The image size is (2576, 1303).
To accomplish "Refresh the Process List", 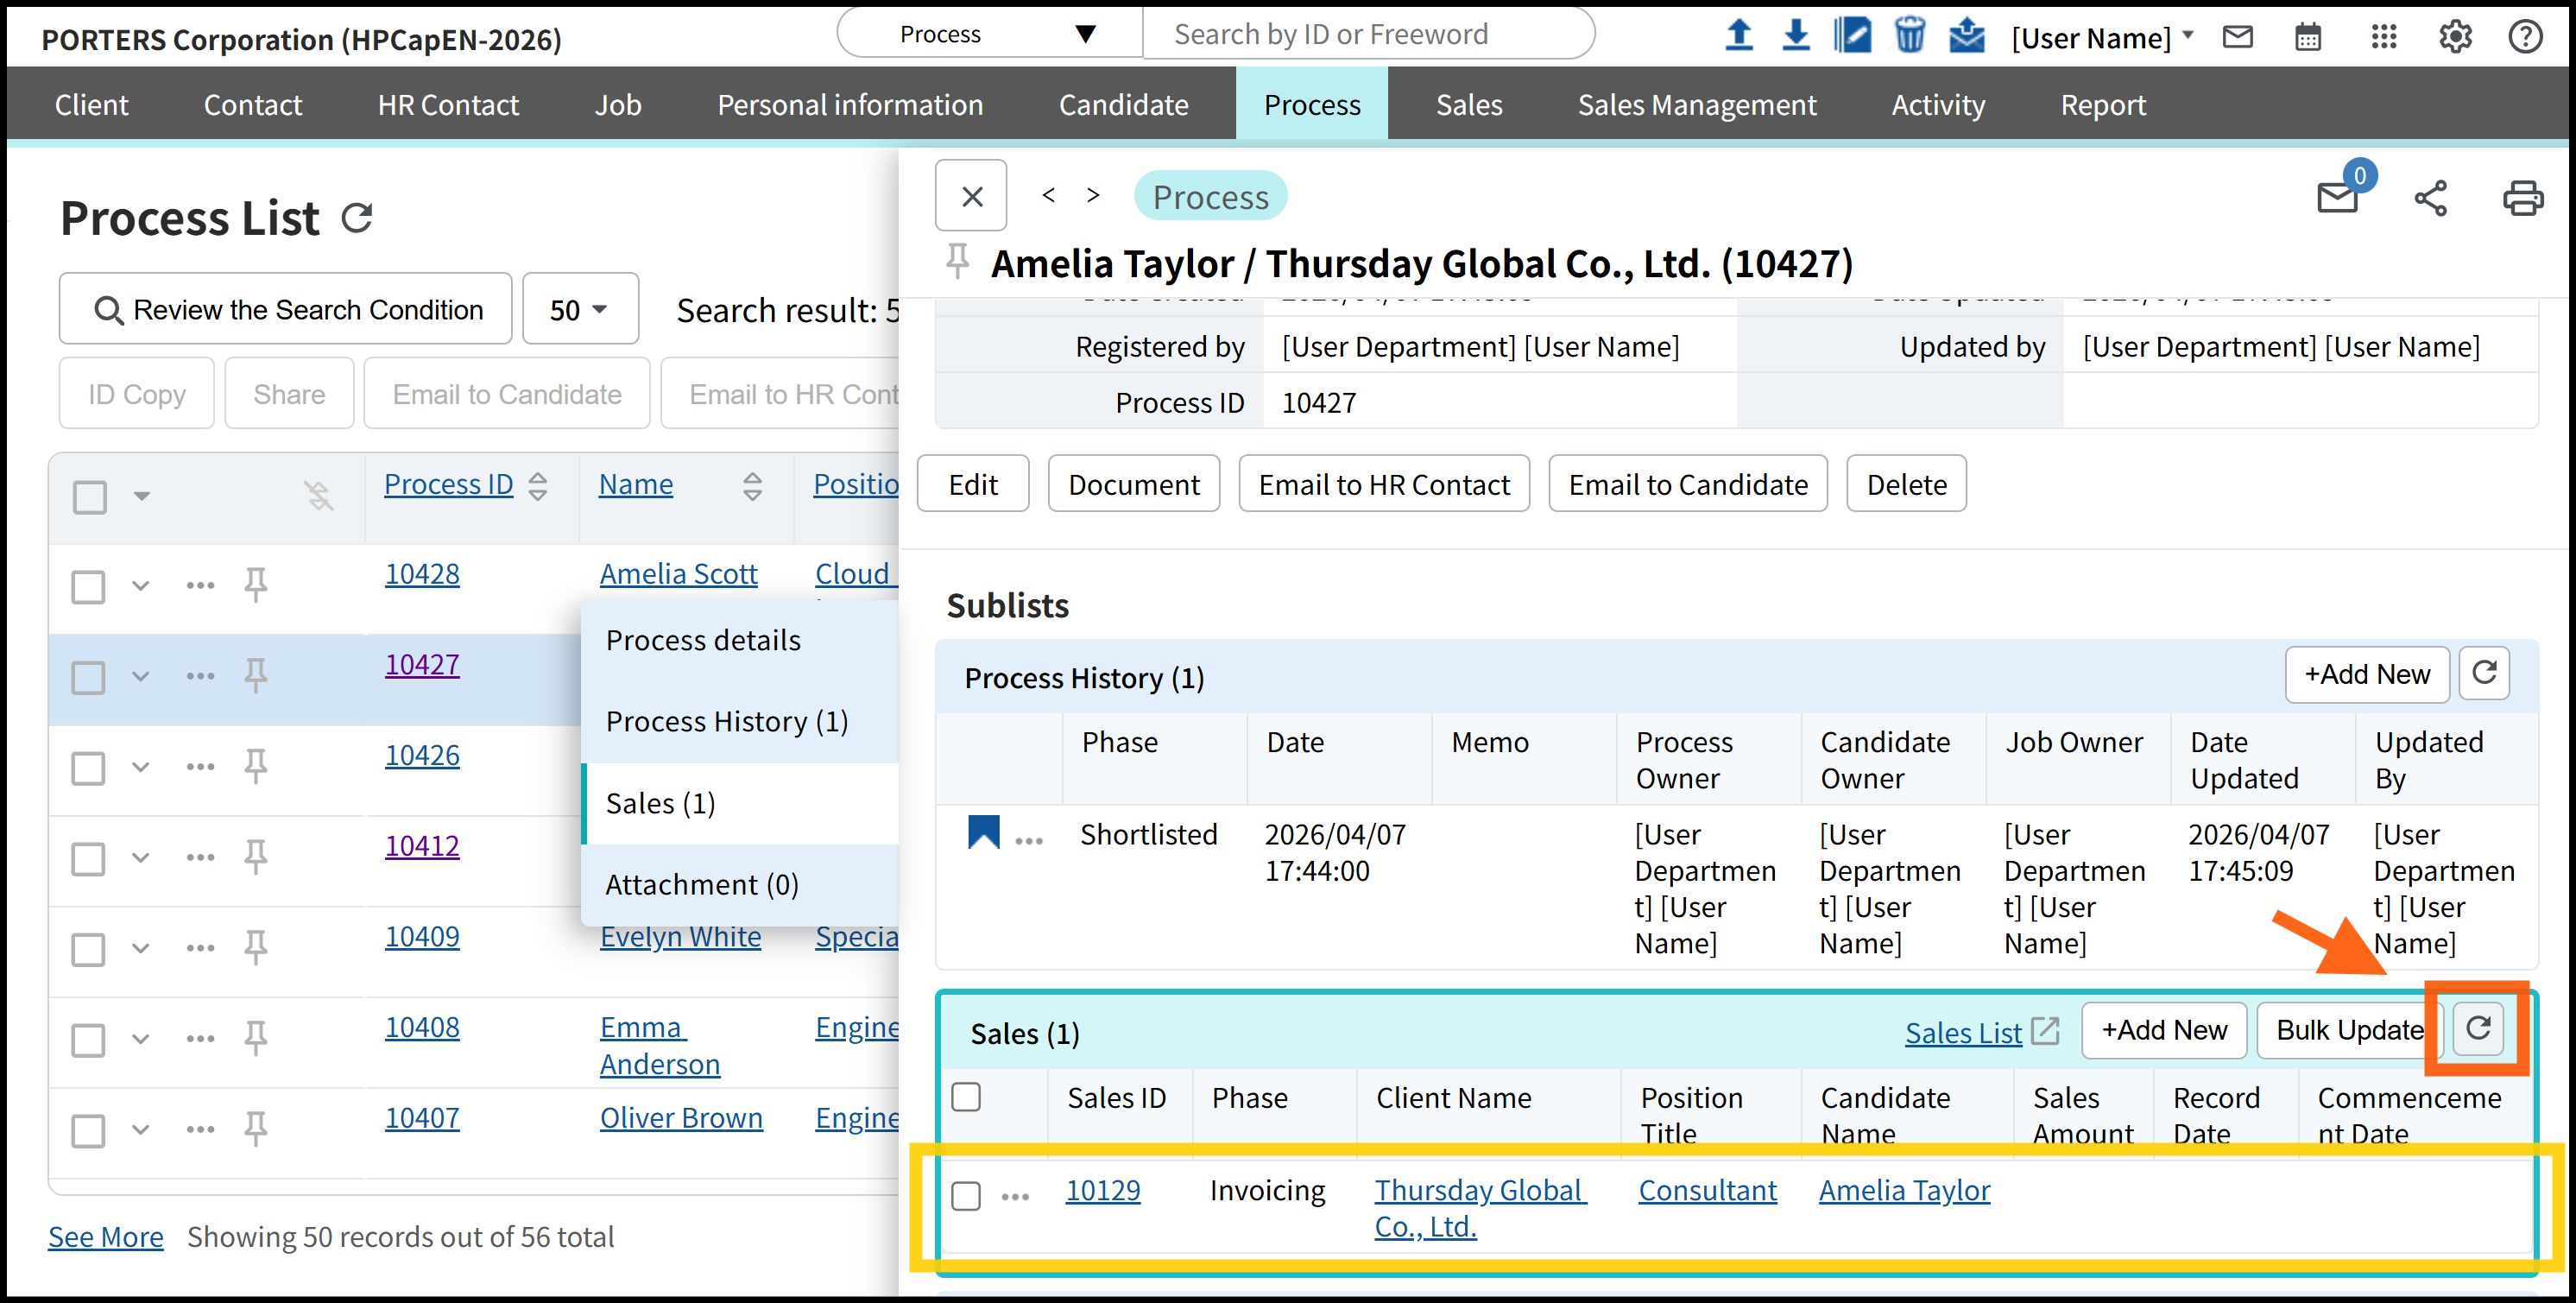I will click(357, 218).
